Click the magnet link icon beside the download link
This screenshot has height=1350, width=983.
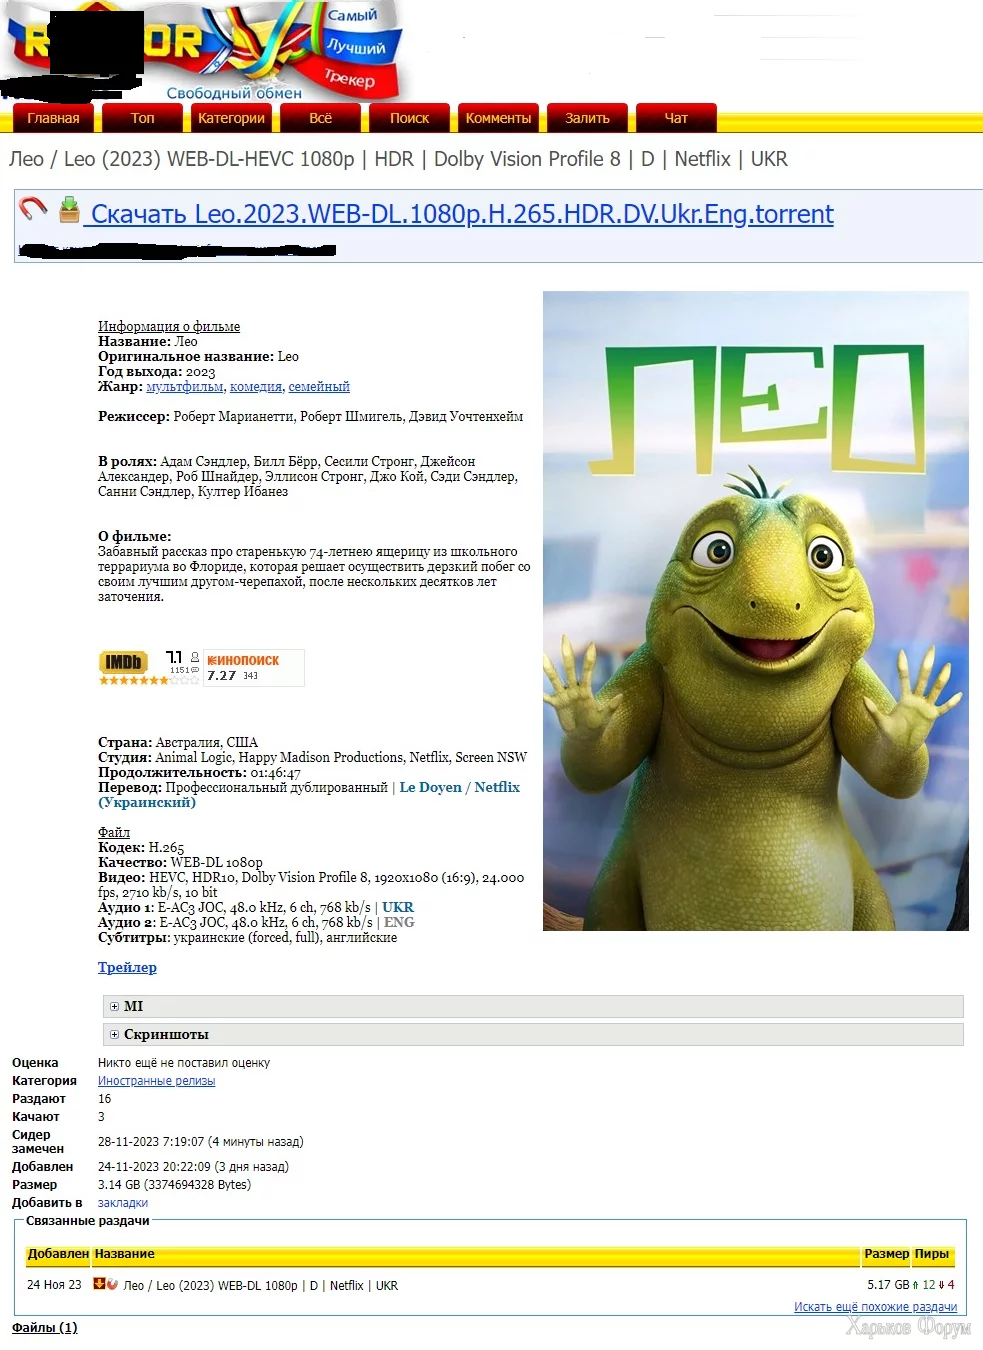pyautogui.click(x=33, y=209)
